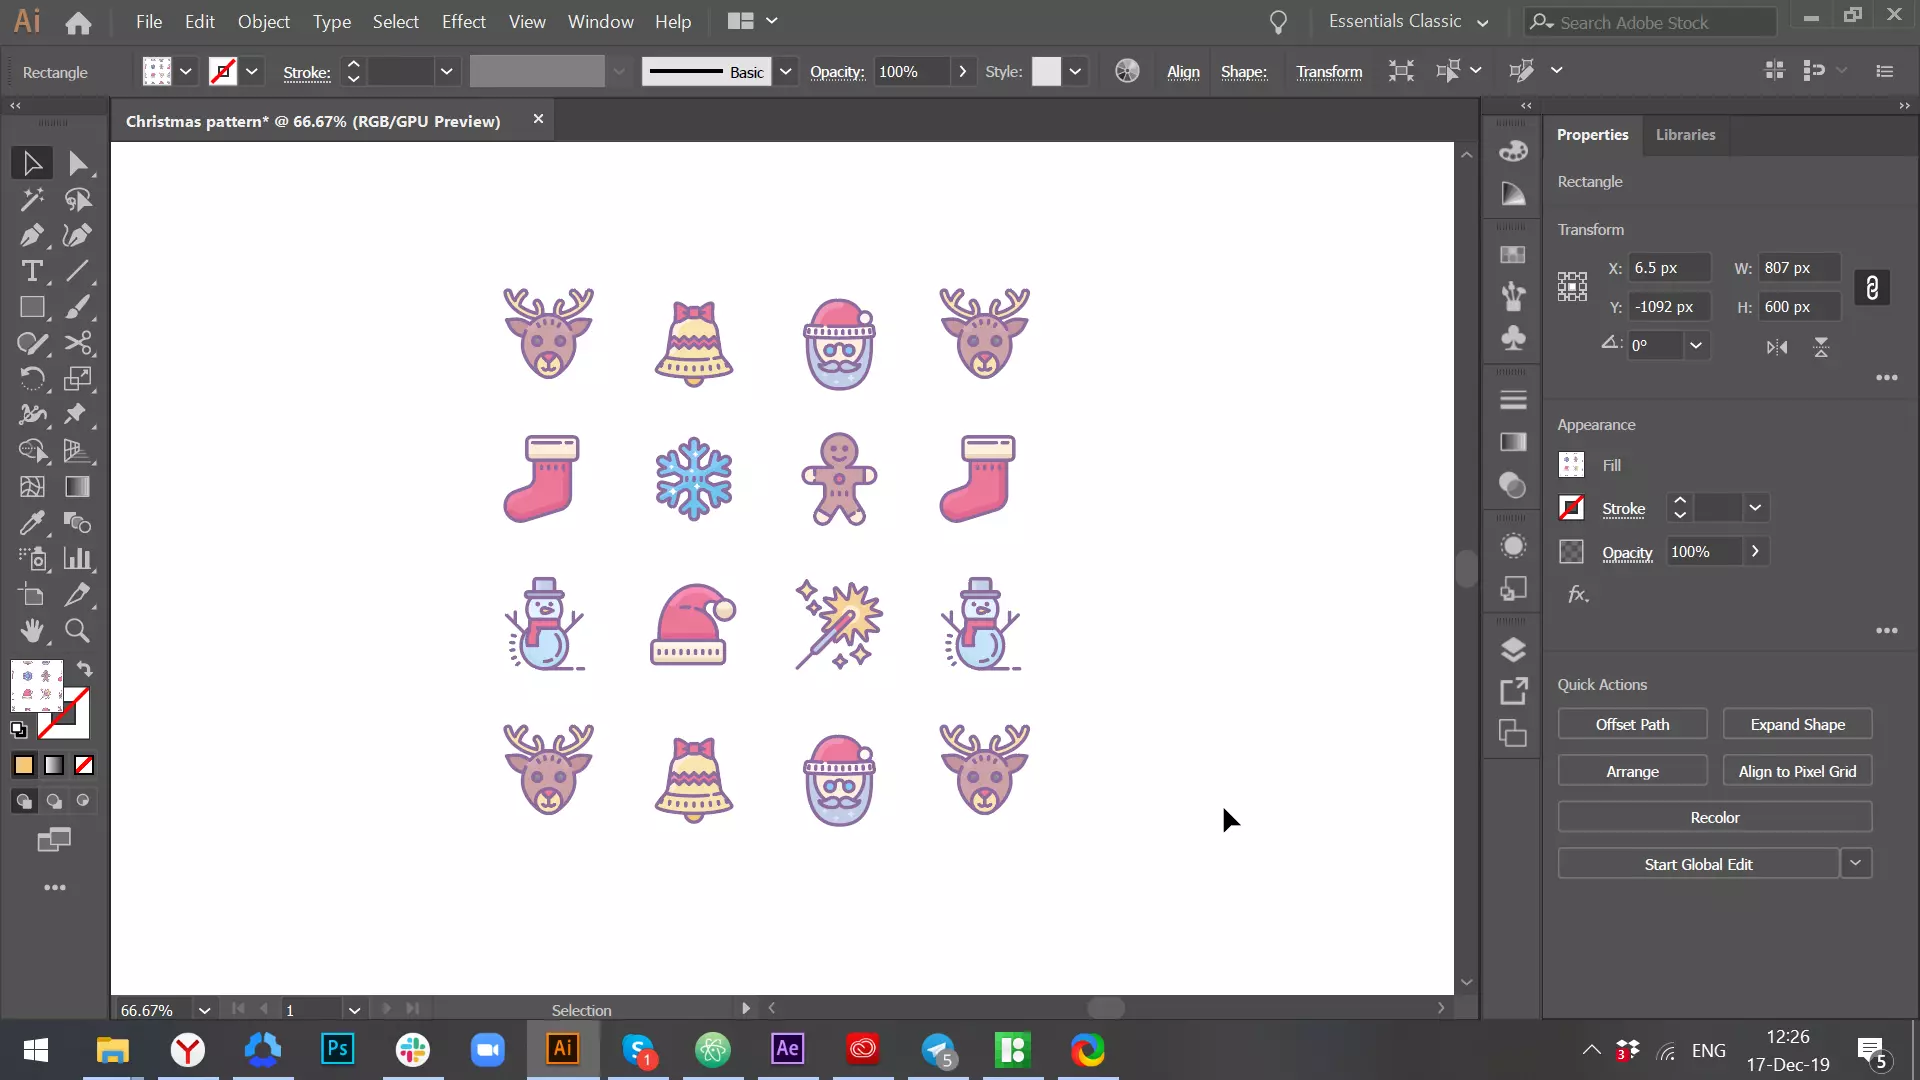Enable Draw Normal mode
Viewport: 1920px width, 1080px height.
pyautogui.click(x=24, y=801)
